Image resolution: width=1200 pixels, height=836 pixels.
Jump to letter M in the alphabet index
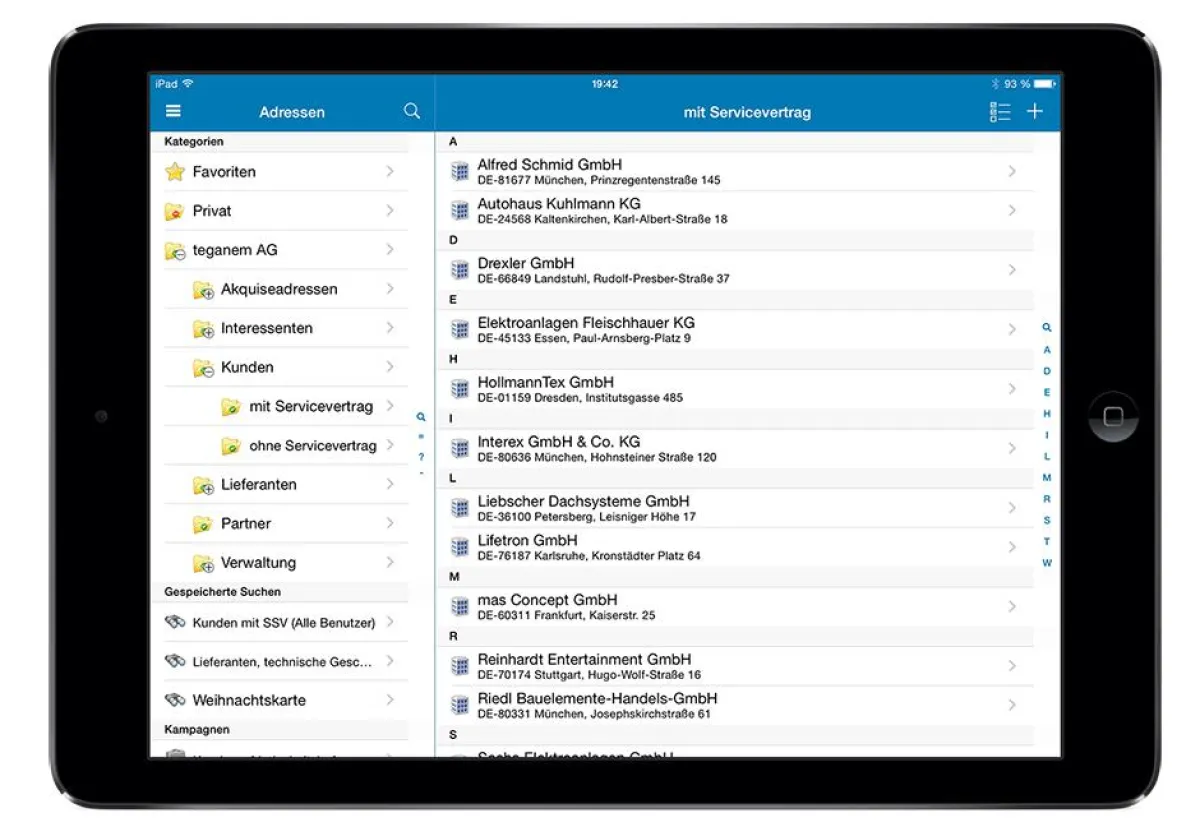click(x=1046, y=477)
